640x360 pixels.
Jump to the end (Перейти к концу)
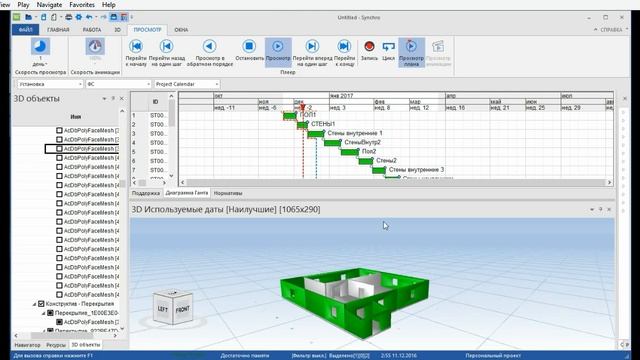pyautogui.click(x=344, y=46)
